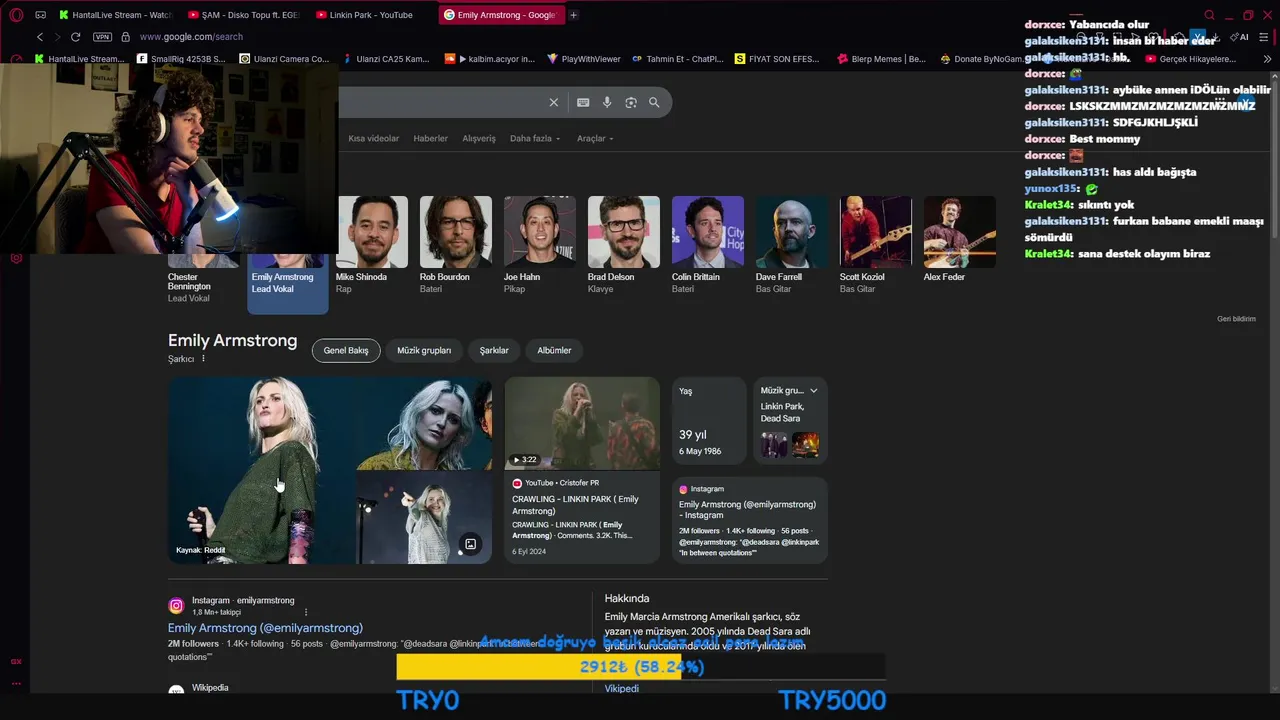Screen dimensions: 1280x720
Task: Open SmallRig 4253B bookmark
Action: tap(181, 59)
